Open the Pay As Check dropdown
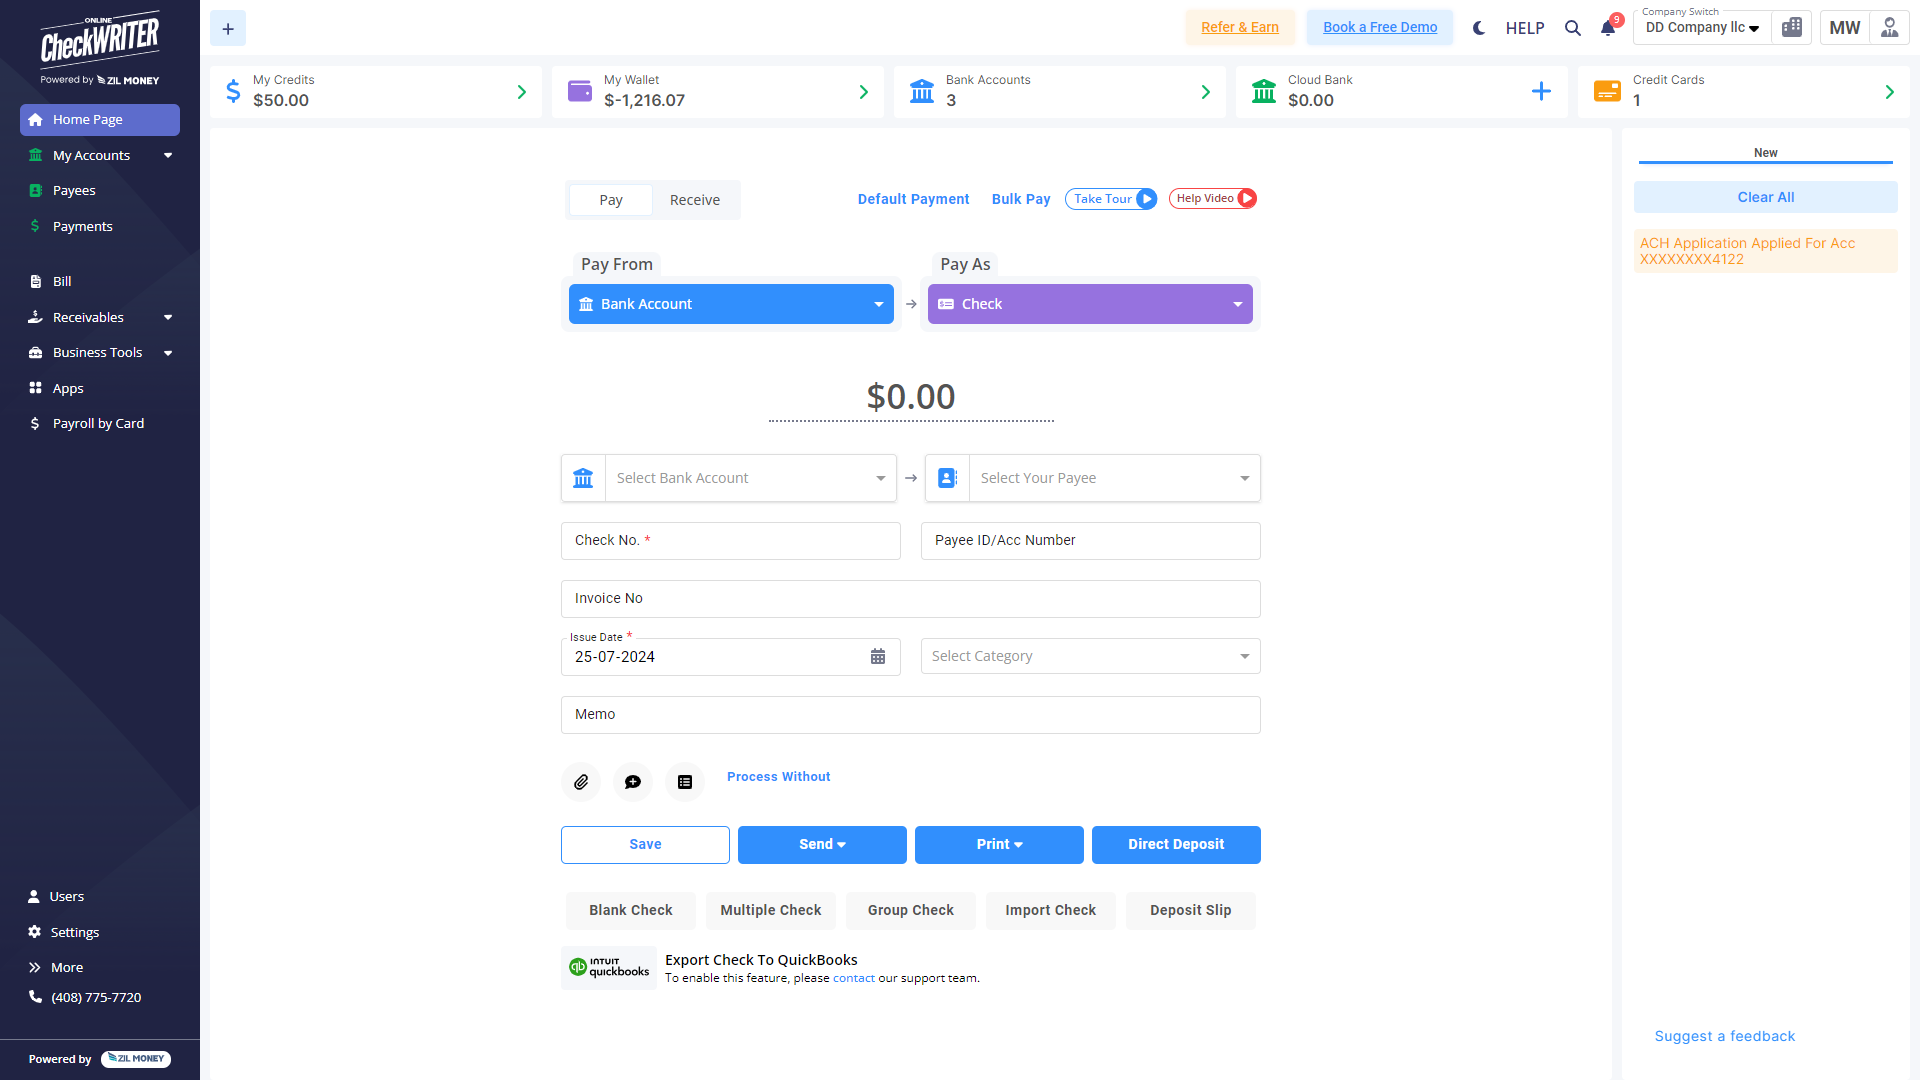The image size is (1920, 1080). pyautogui.click(x=1090, y=304)
